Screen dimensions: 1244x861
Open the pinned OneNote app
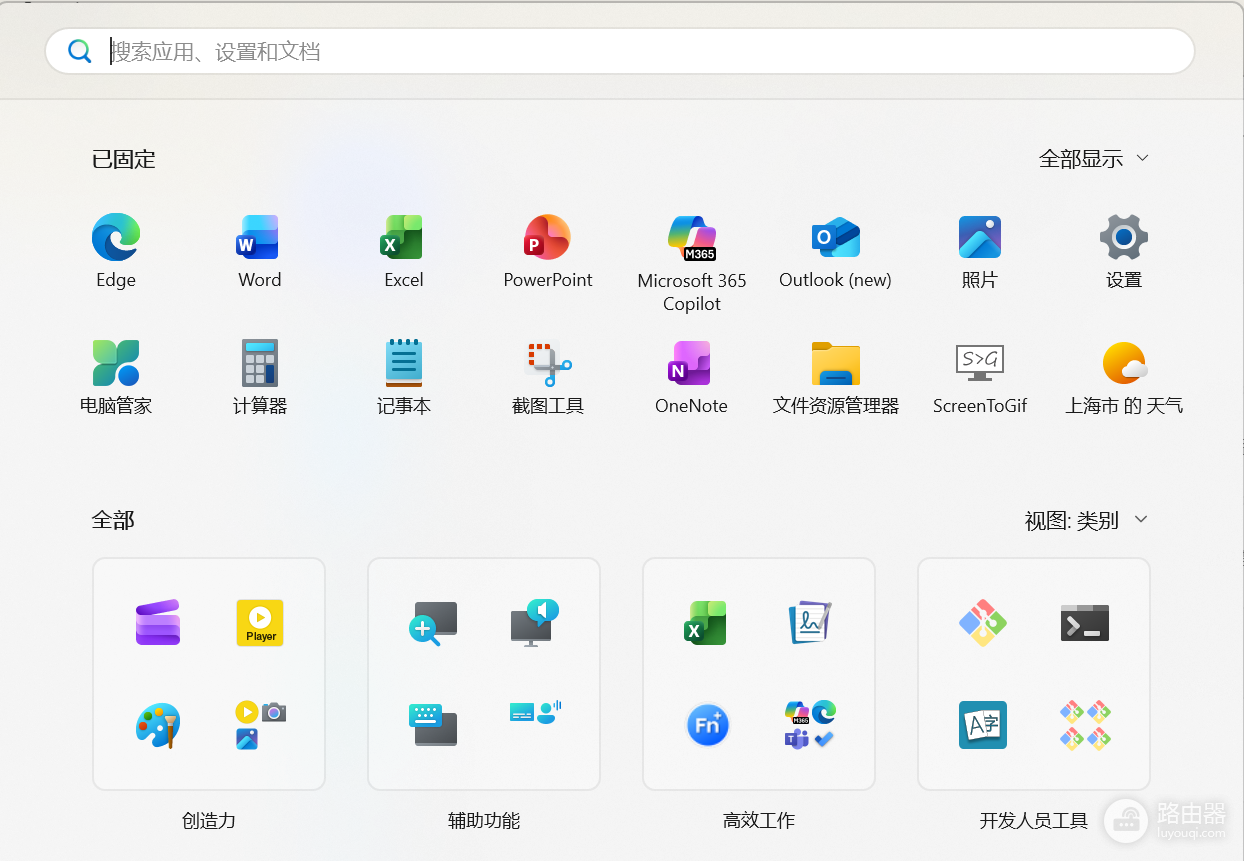(691, 363)
